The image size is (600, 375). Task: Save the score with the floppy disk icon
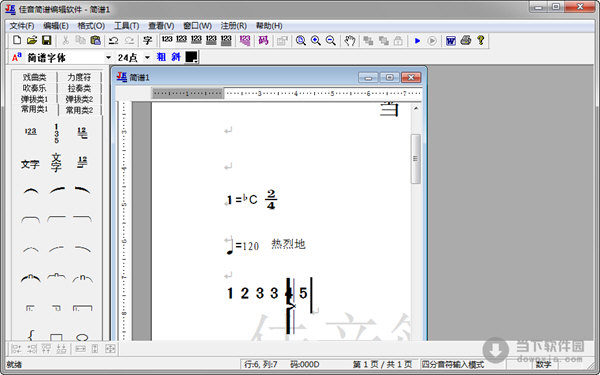tap(46, 40)
